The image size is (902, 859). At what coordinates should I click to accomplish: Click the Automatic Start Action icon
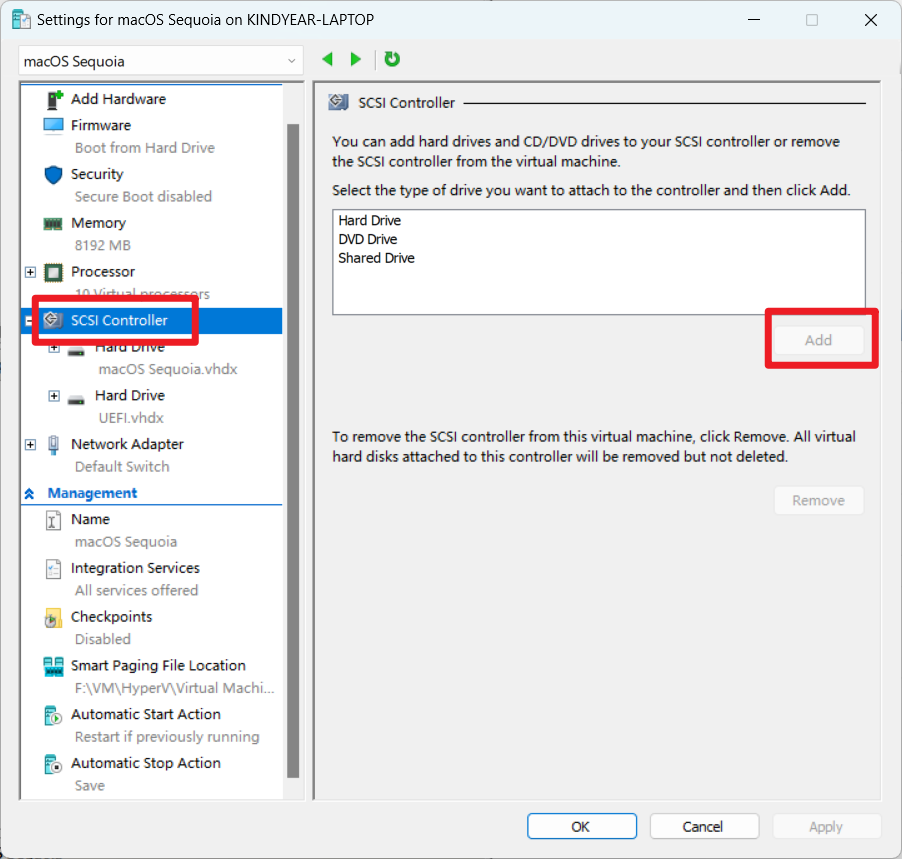click(53, 716)
